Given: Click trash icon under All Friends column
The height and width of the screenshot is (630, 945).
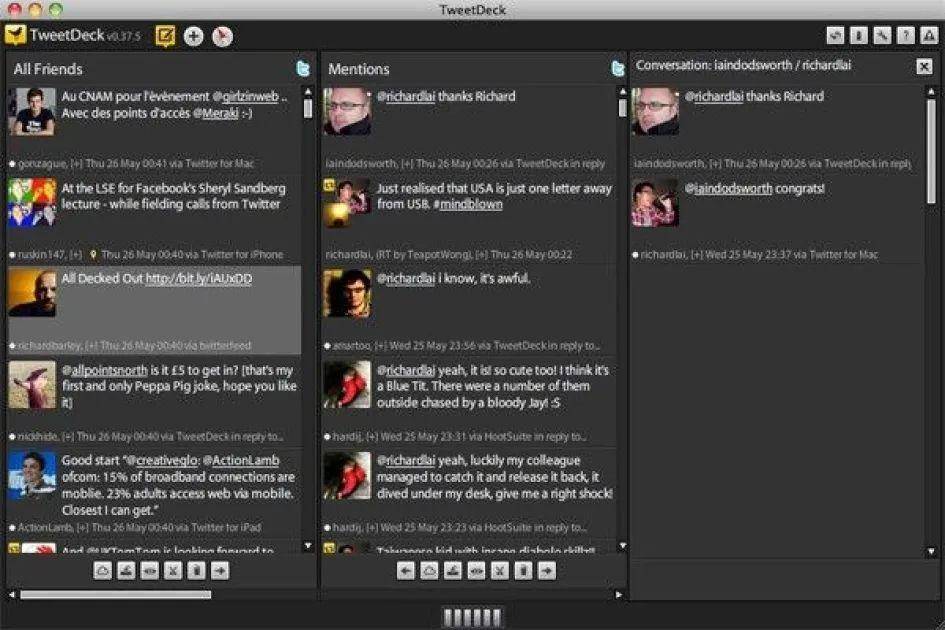Looking at the screenshot, I should [196, 570].
